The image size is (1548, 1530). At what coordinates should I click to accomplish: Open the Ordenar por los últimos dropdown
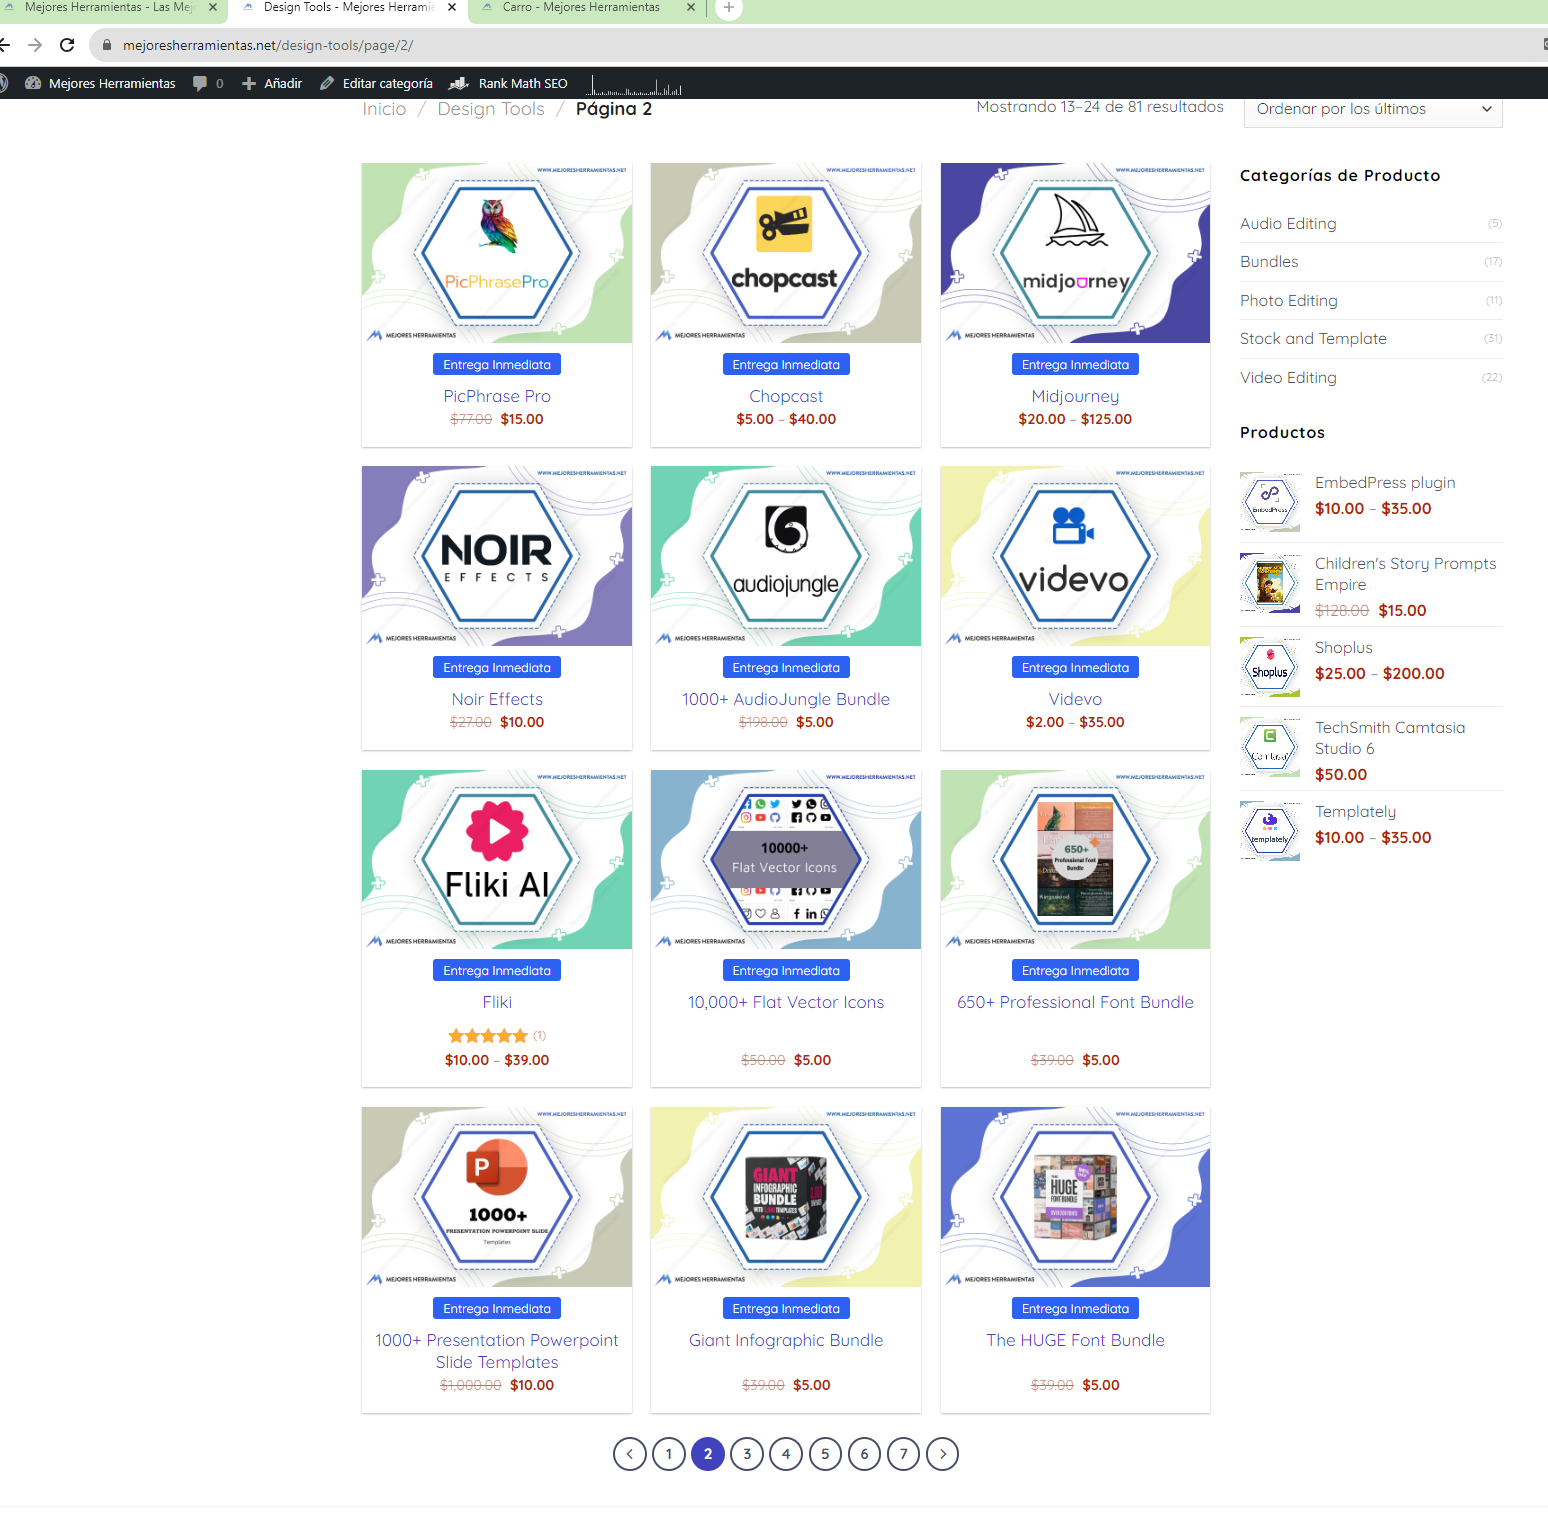pos(1373,109)
